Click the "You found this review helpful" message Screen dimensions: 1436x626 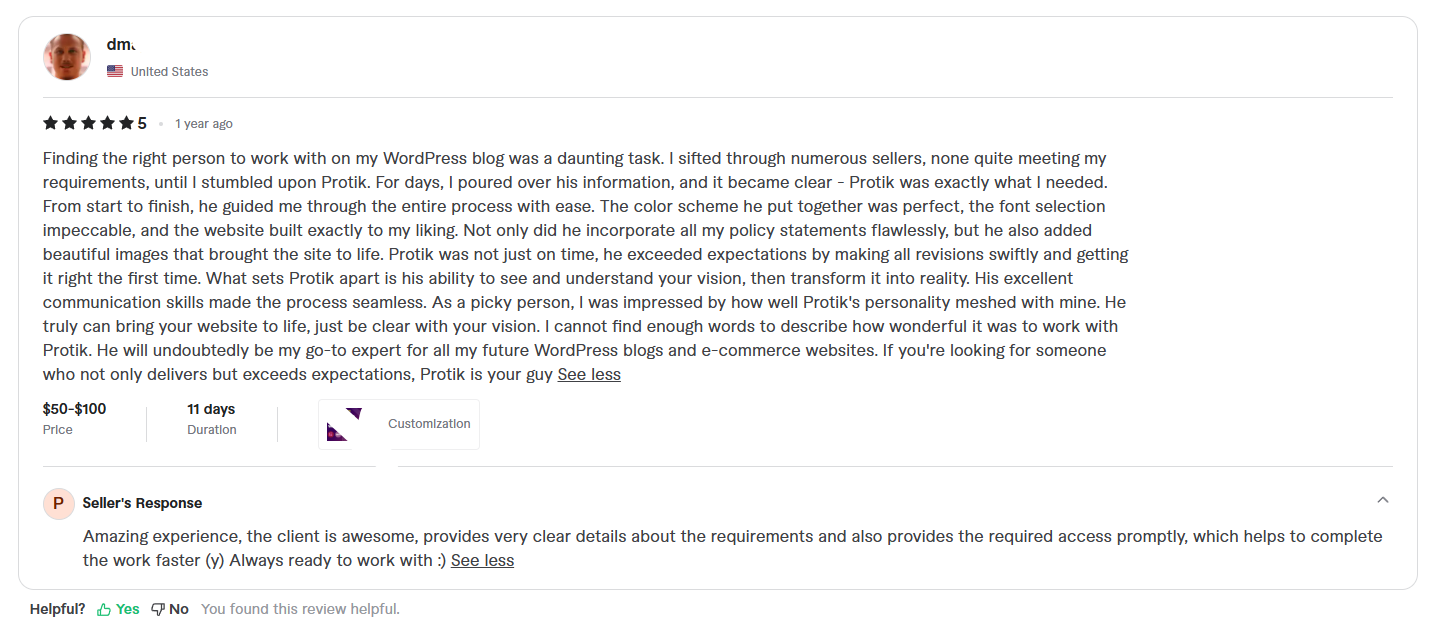pyautogui.click(x=300, y=609)
